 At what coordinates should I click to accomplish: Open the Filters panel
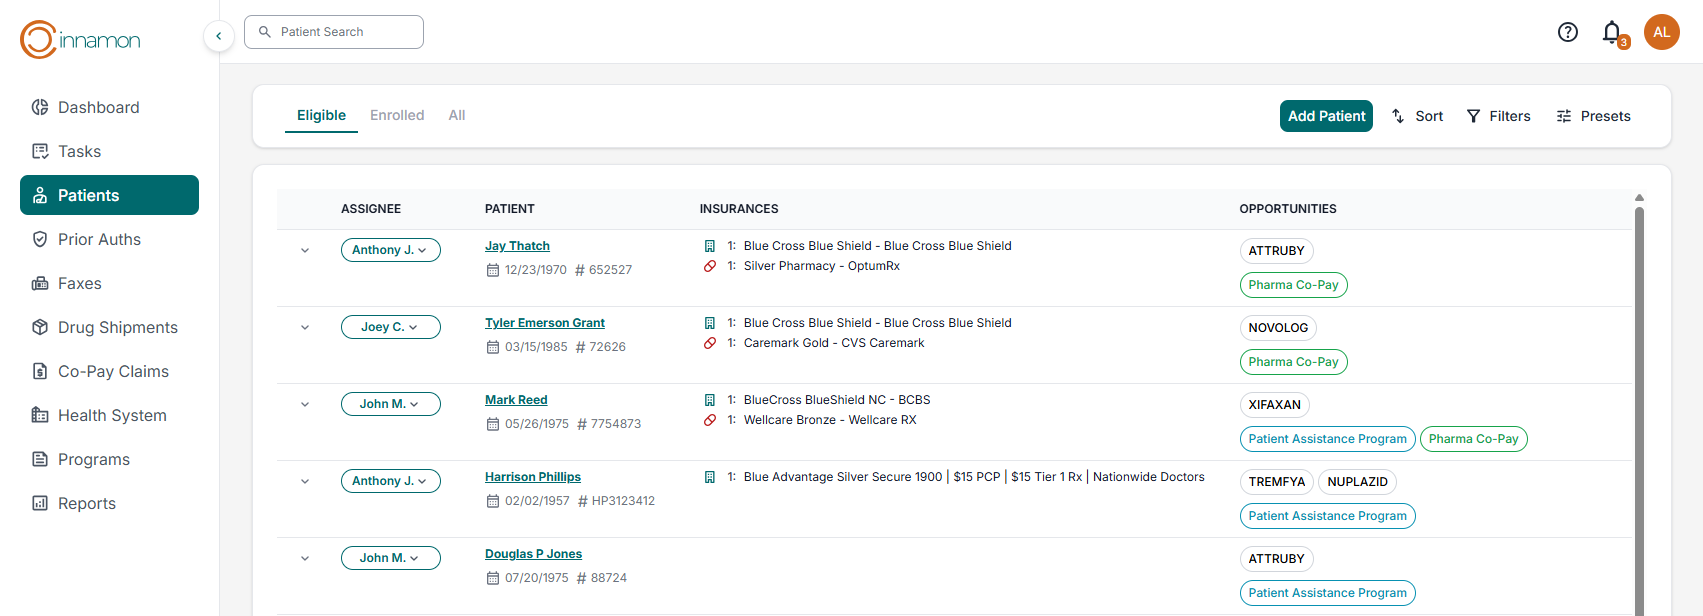(1498, 116)
